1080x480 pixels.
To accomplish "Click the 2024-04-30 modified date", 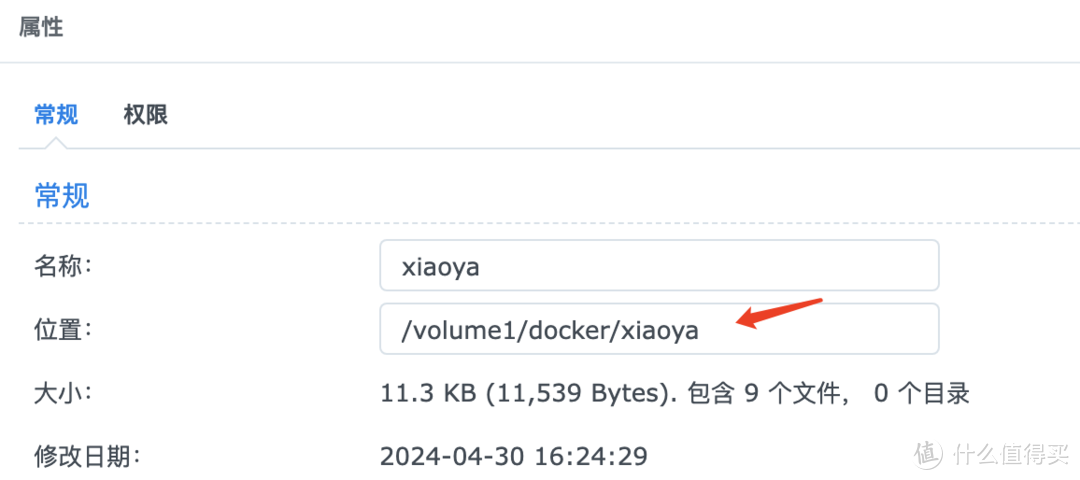I will [x=450, y=457].
